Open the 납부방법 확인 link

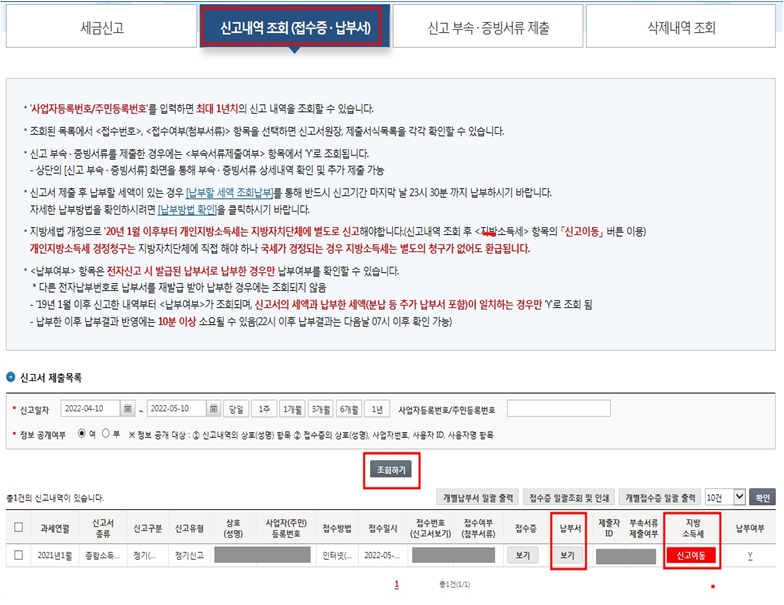tap(188, 210)
